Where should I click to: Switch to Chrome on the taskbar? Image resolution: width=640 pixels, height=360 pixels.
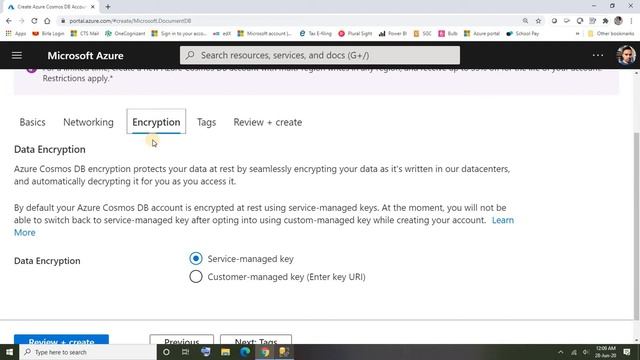point(264,352)
